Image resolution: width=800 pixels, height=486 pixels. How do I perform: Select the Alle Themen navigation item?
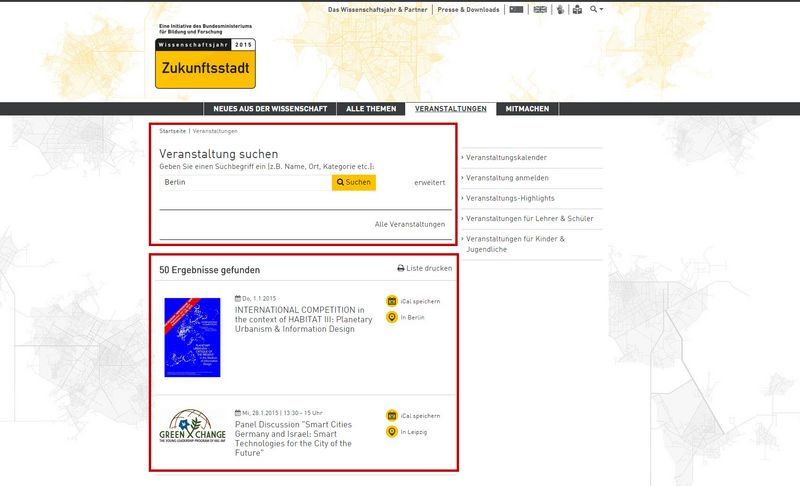pyautogui.click(x=371, y=108)
